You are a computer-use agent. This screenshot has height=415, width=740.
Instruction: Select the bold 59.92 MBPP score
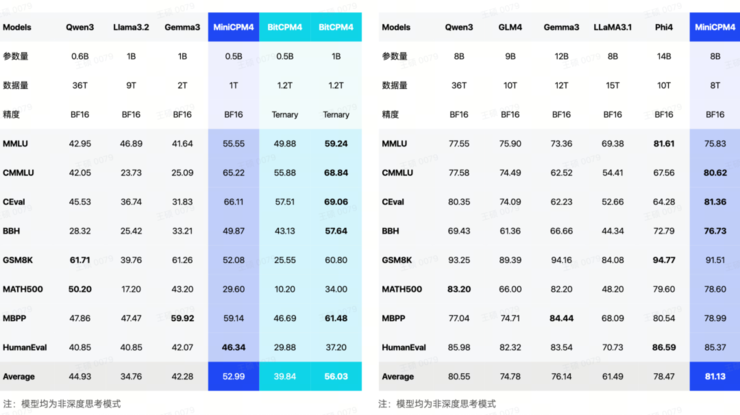[x=182, y=318]
